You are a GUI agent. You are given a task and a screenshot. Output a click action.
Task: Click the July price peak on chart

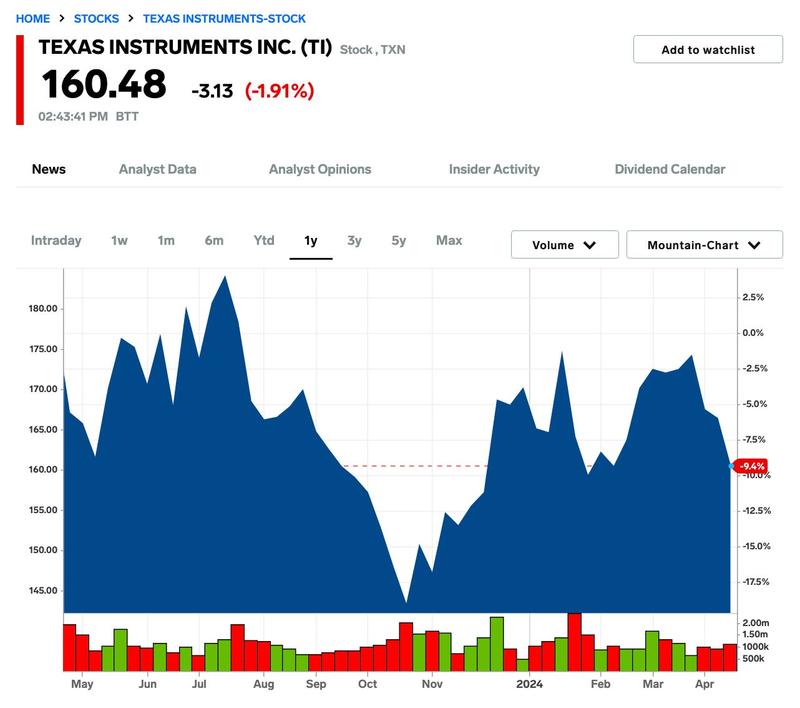click(x=225, y=277)
